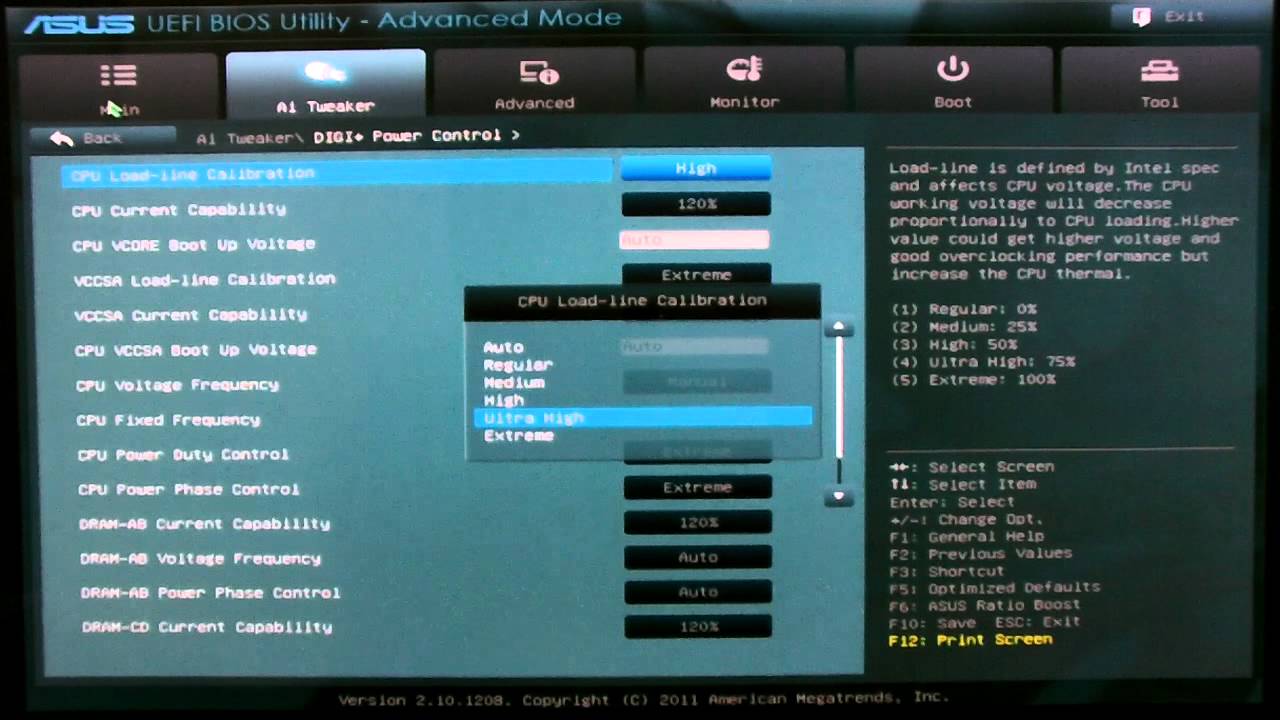Screen dimensions: 1280x720
Task: Open DRAM-AB Current Capability 120% dropdown
Action: [x=698, y=522]
